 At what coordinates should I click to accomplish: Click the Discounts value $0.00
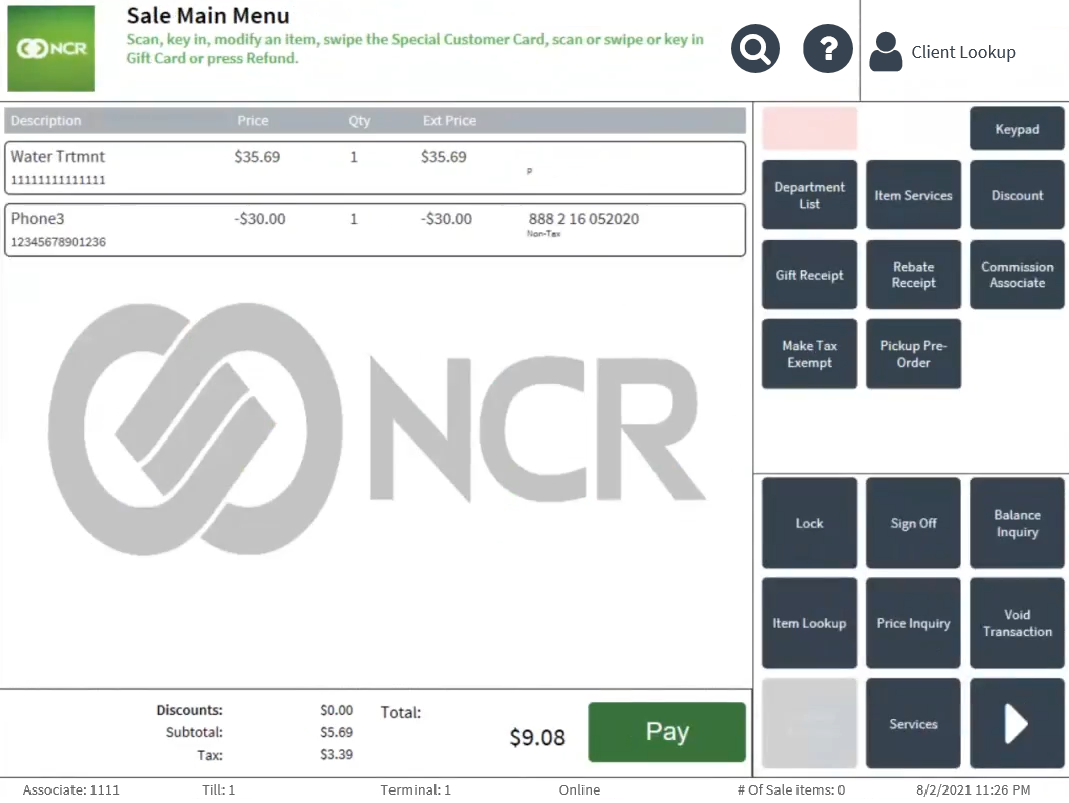point(337,710)
